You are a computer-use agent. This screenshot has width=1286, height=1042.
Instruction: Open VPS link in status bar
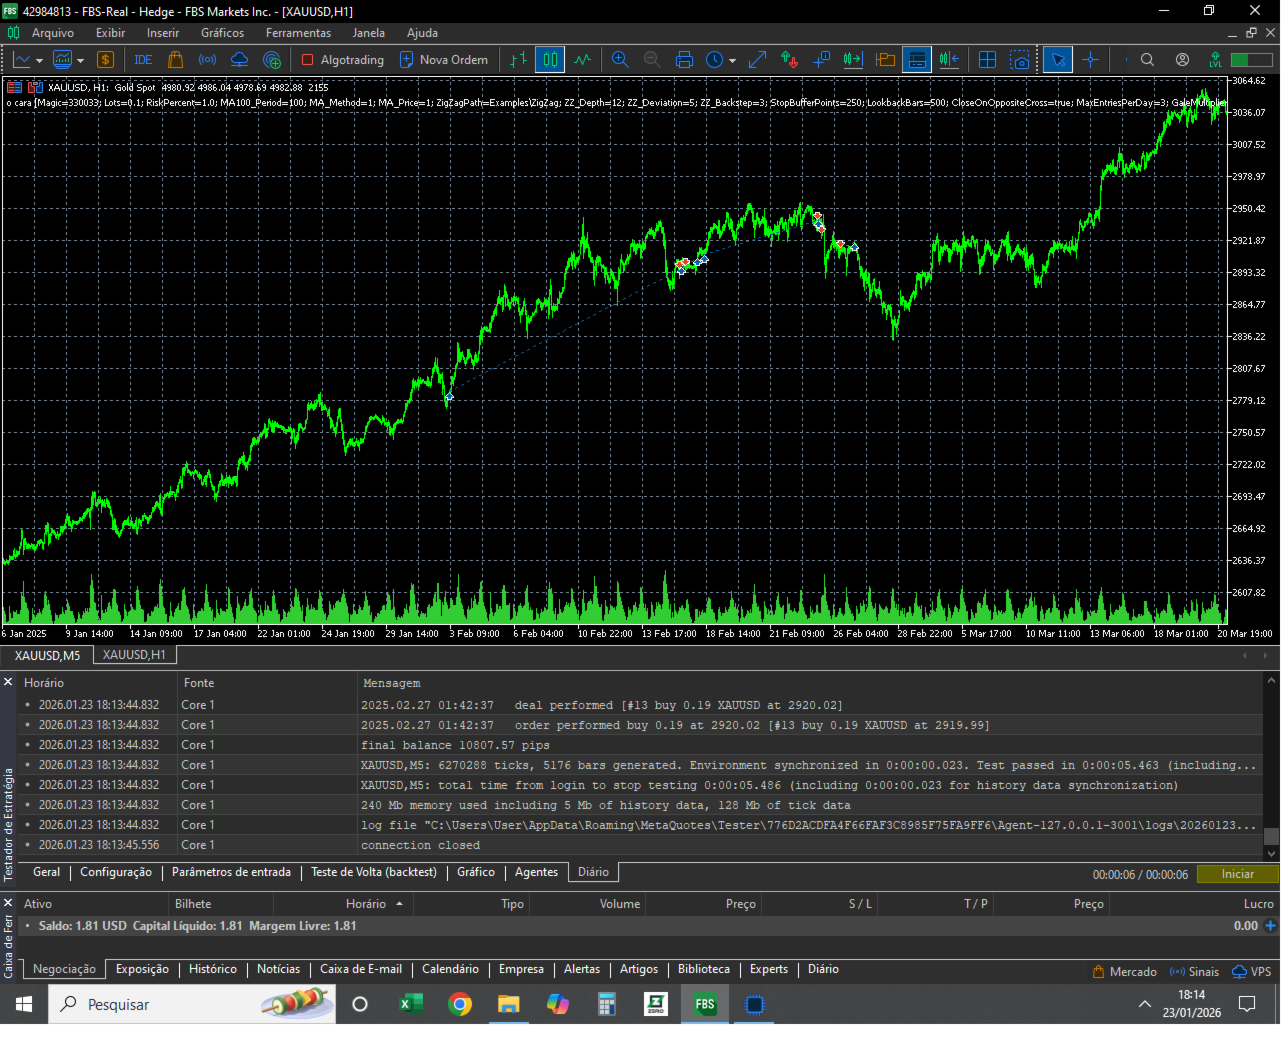tap(1252, 971)
